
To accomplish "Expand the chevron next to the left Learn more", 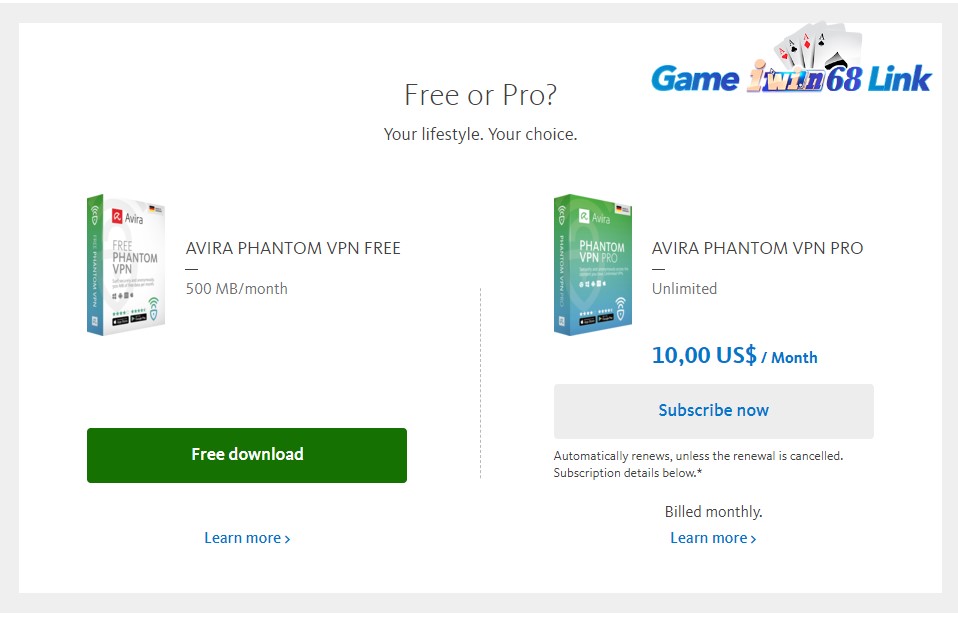I will pos(287,538).
